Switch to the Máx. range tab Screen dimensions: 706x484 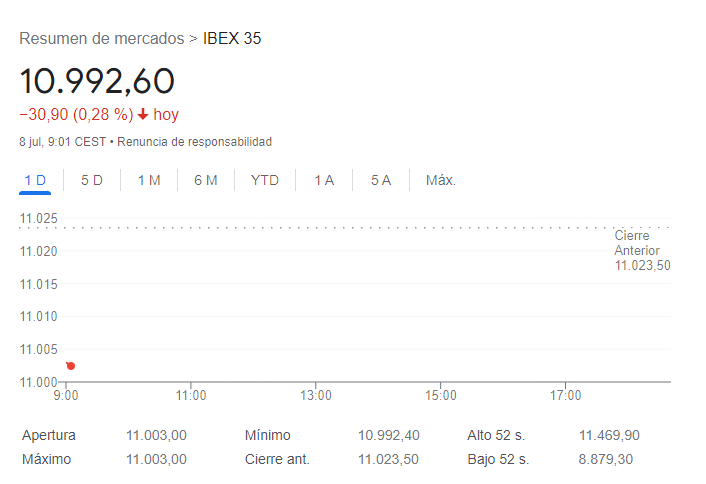point(441,180)
